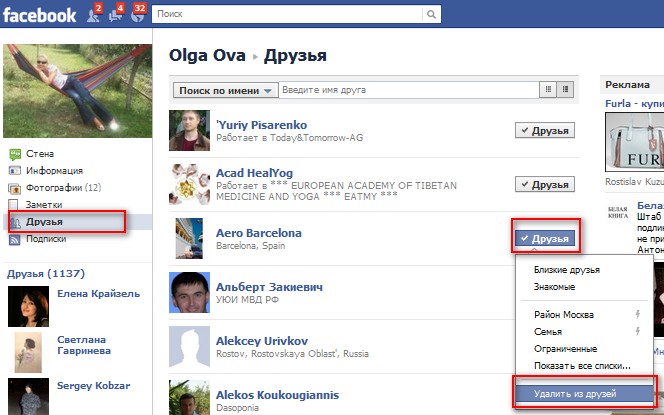
Task: Open Acad HealYog profile
Action: pos(255,173)
